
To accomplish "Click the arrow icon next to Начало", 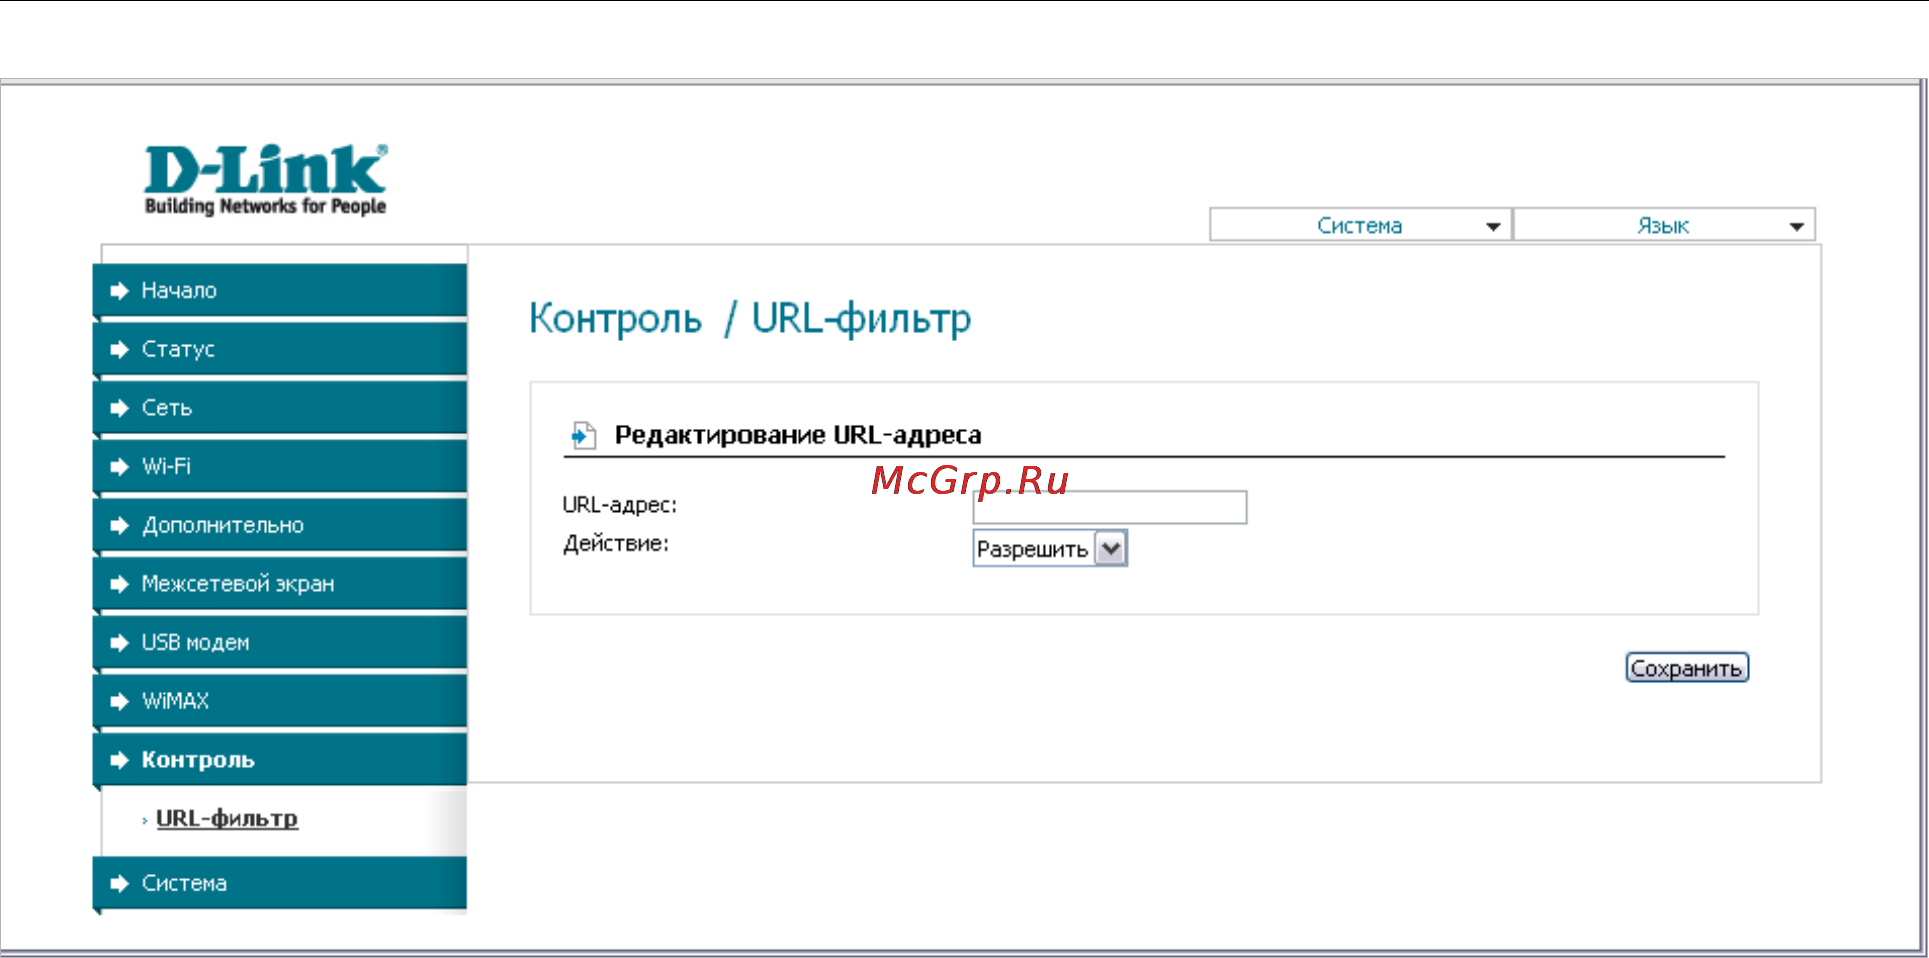I will click(120, 291).
